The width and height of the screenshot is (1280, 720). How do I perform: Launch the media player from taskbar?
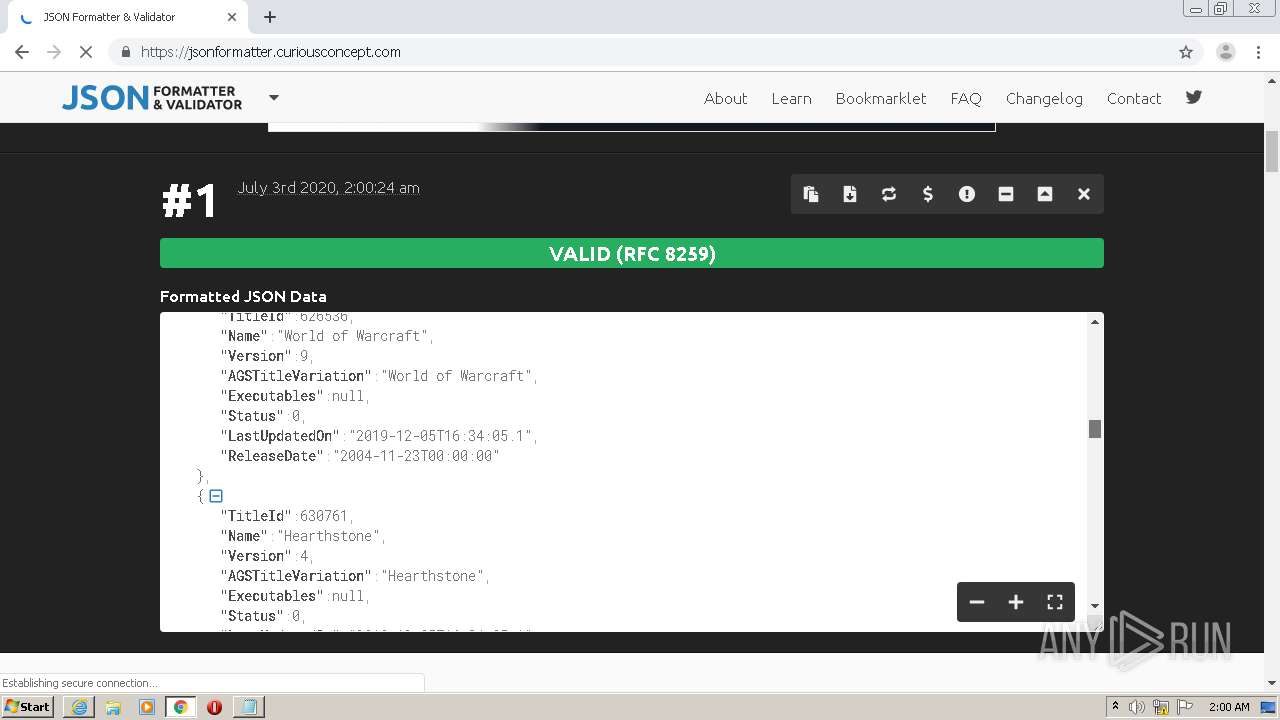(147, 707)
